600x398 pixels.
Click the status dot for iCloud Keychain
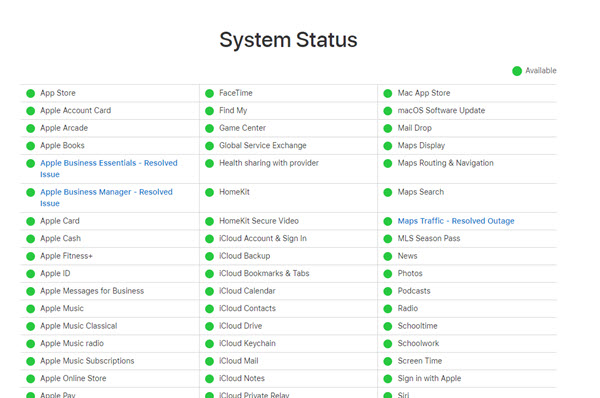(209, 344)
